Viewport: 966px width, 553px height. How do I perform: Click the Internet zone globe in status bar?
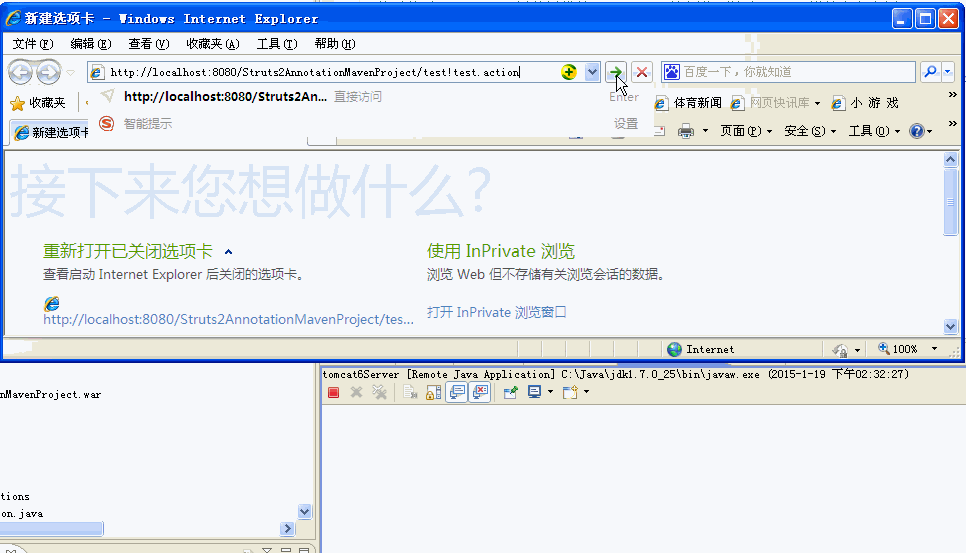click(x=675, y=349)
